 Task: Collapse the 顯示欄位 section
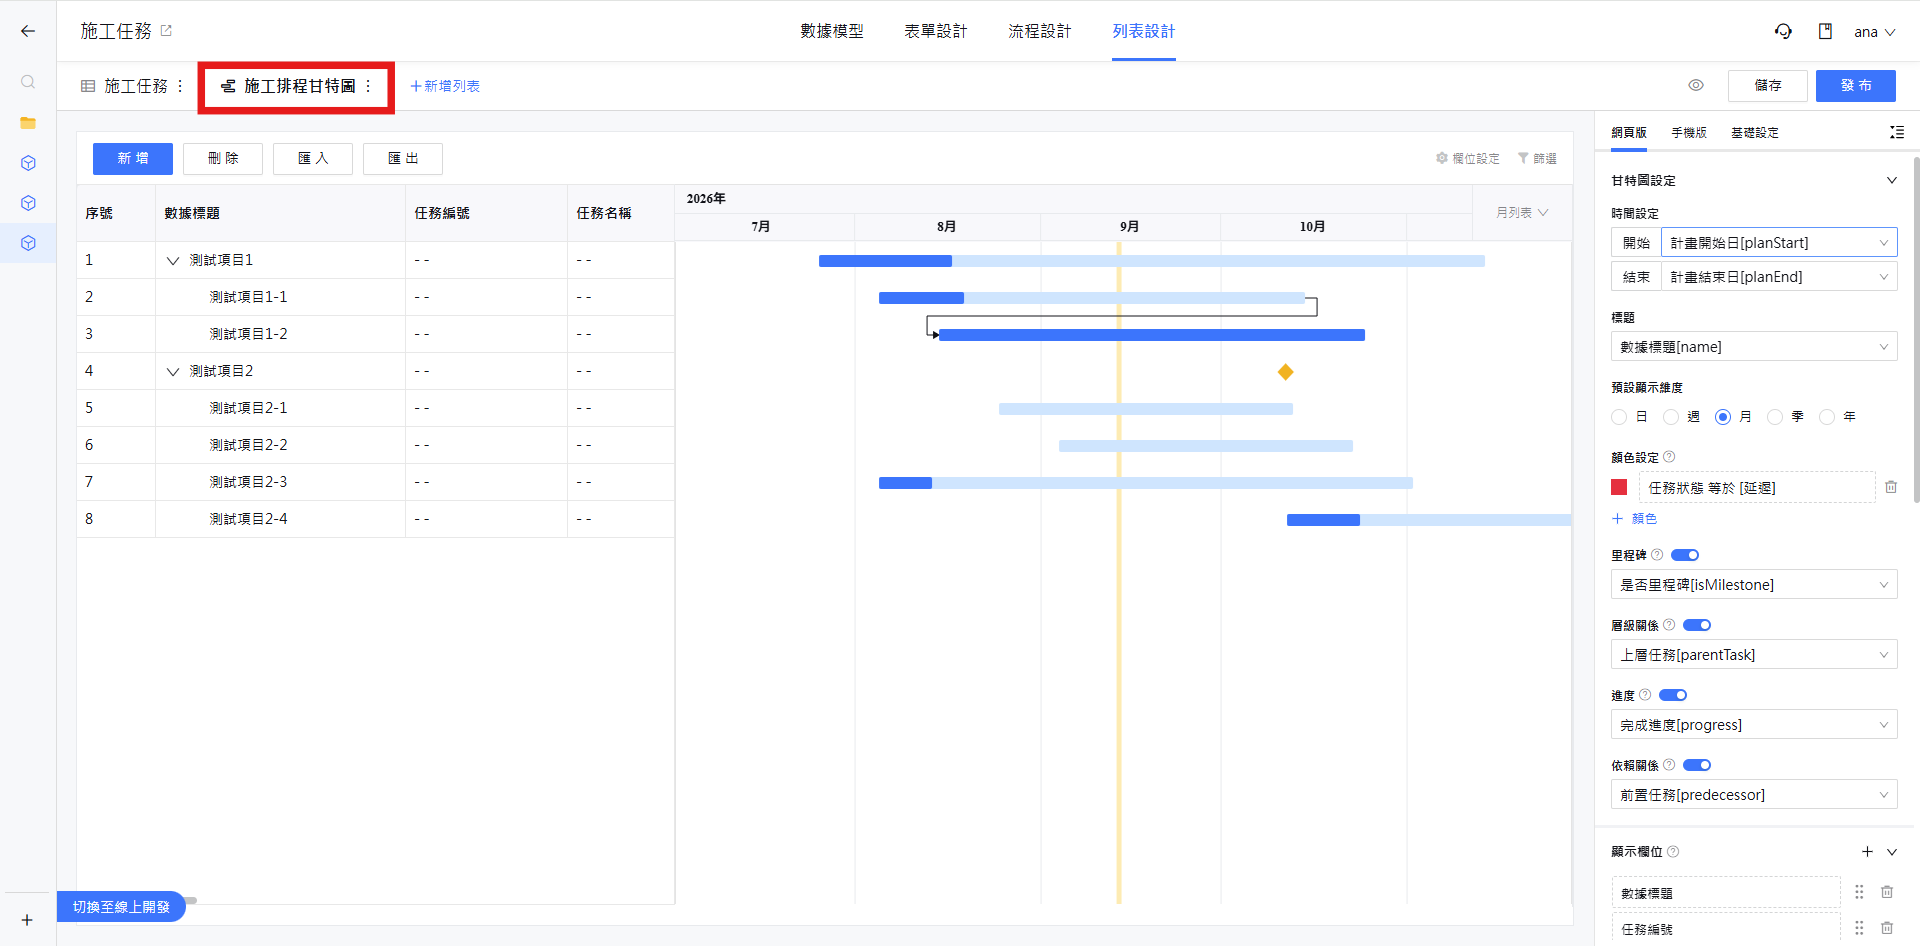coord(1892,851)
